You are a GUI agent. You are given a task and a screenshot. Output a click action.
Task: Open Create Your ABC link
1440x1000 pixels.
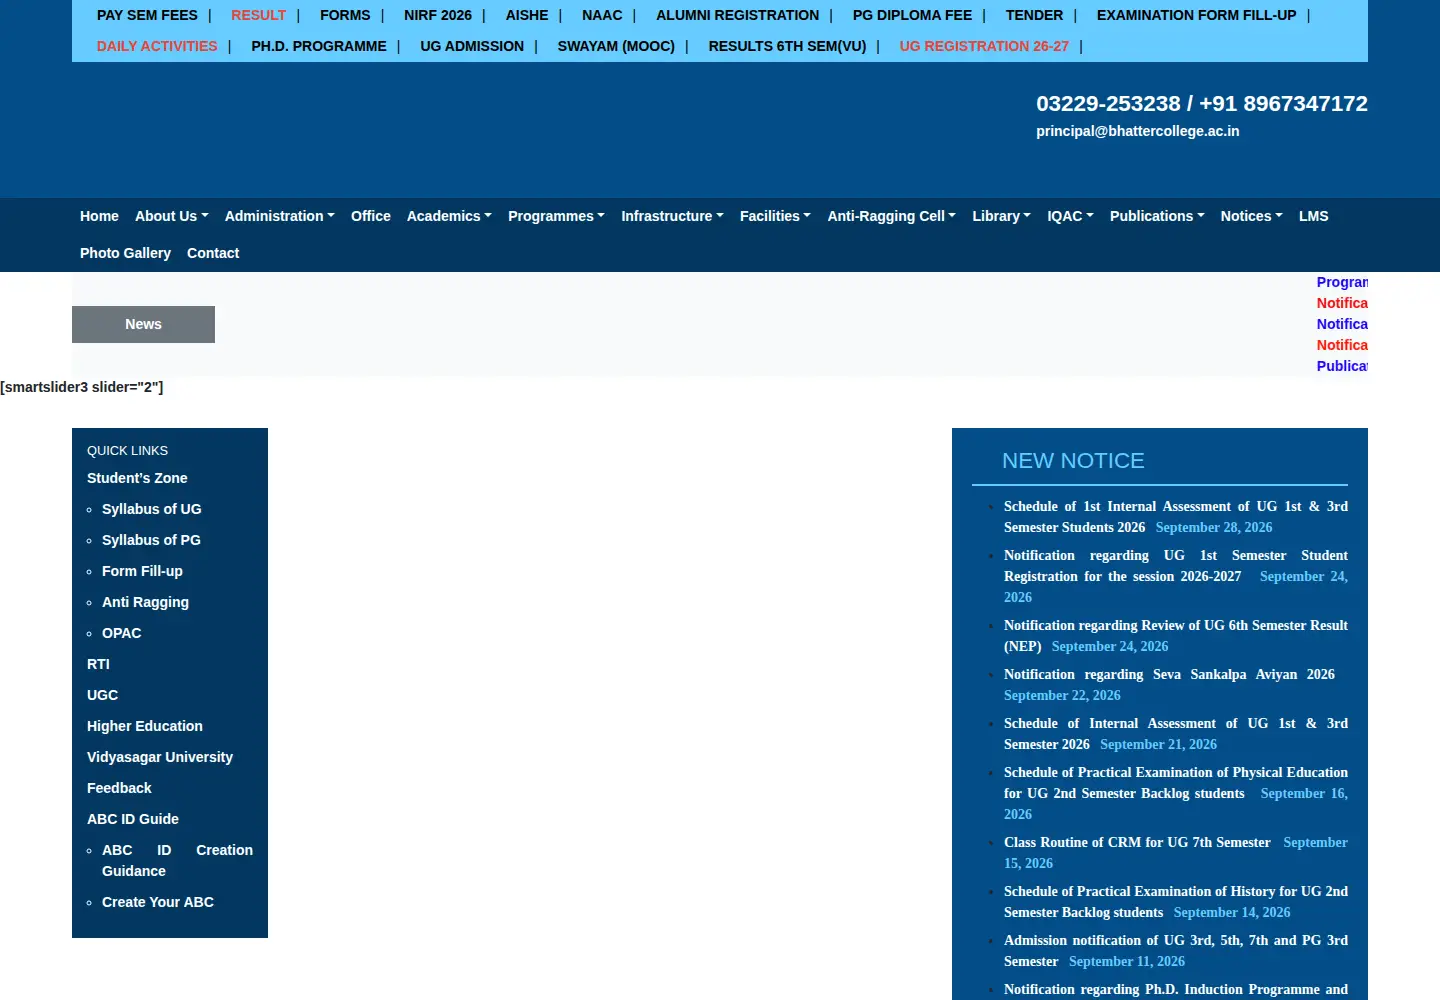(x=158, y=902)
